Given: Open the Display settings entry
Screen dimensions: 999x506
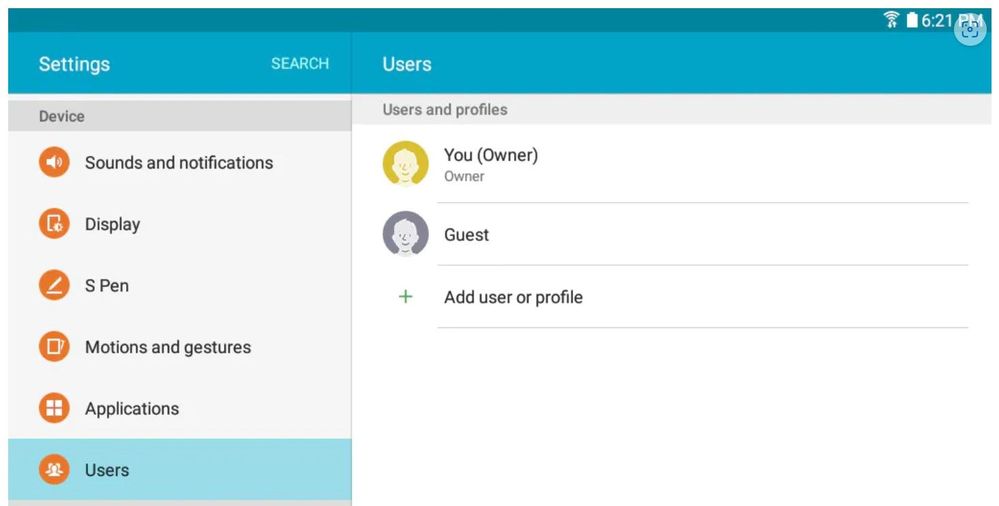Looking at the screenshot, I should [x=112, y=225].
